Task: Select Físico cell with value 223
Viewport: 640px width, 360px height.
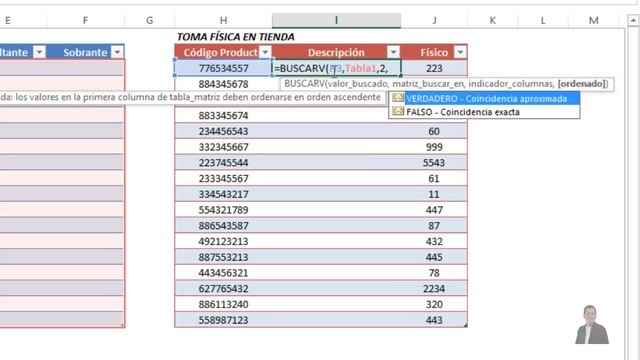Action: [x=434, y=68]
